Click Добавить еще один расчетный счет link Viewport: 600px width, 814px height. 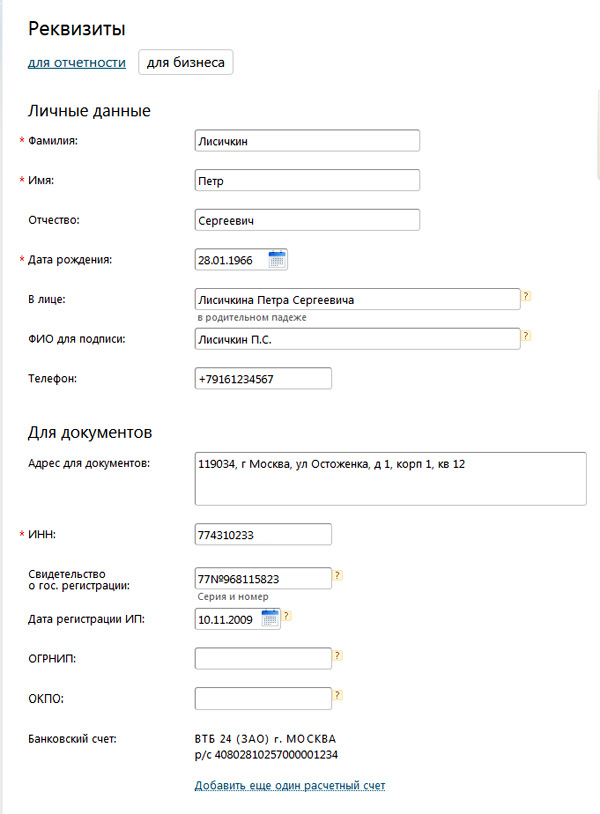click(290, 786)
